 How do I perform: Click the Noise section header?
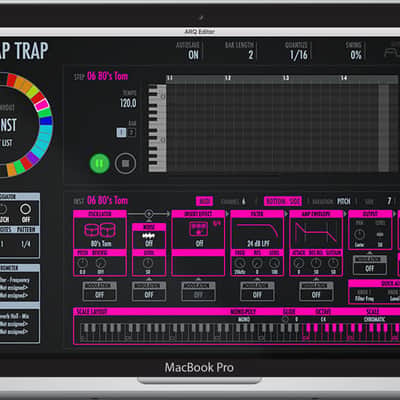click(x=149, y=227)
